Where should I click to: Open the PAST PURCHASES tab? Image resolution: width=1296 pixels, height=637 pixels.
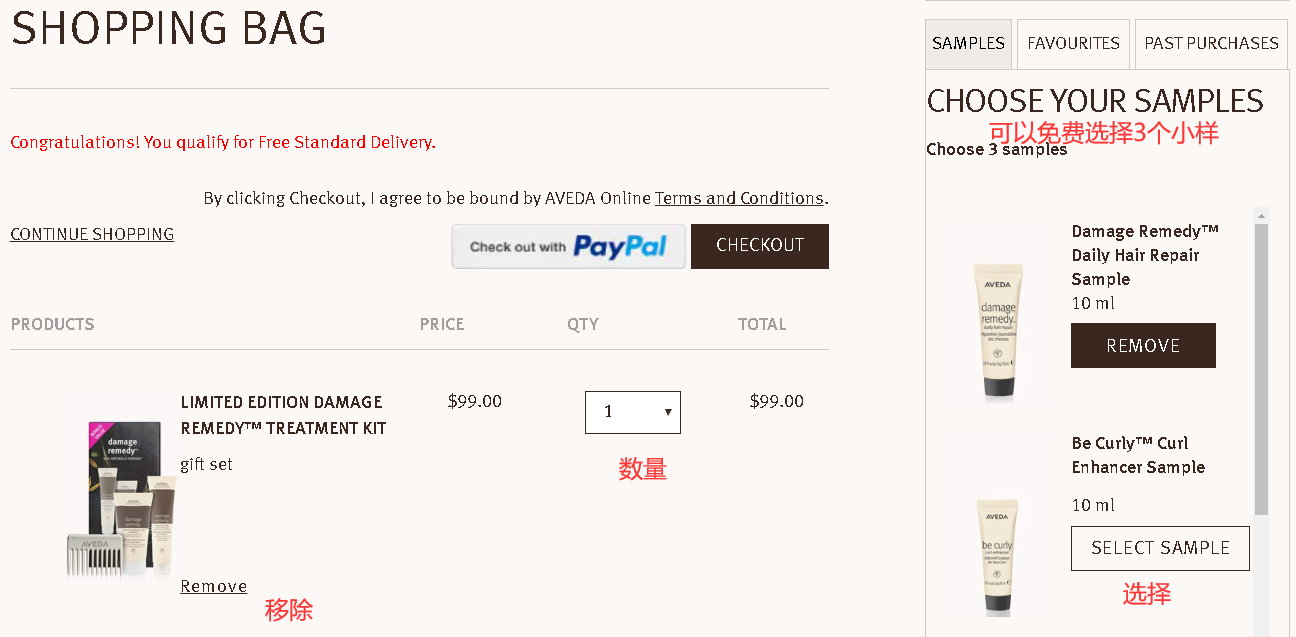(1211, 44)
